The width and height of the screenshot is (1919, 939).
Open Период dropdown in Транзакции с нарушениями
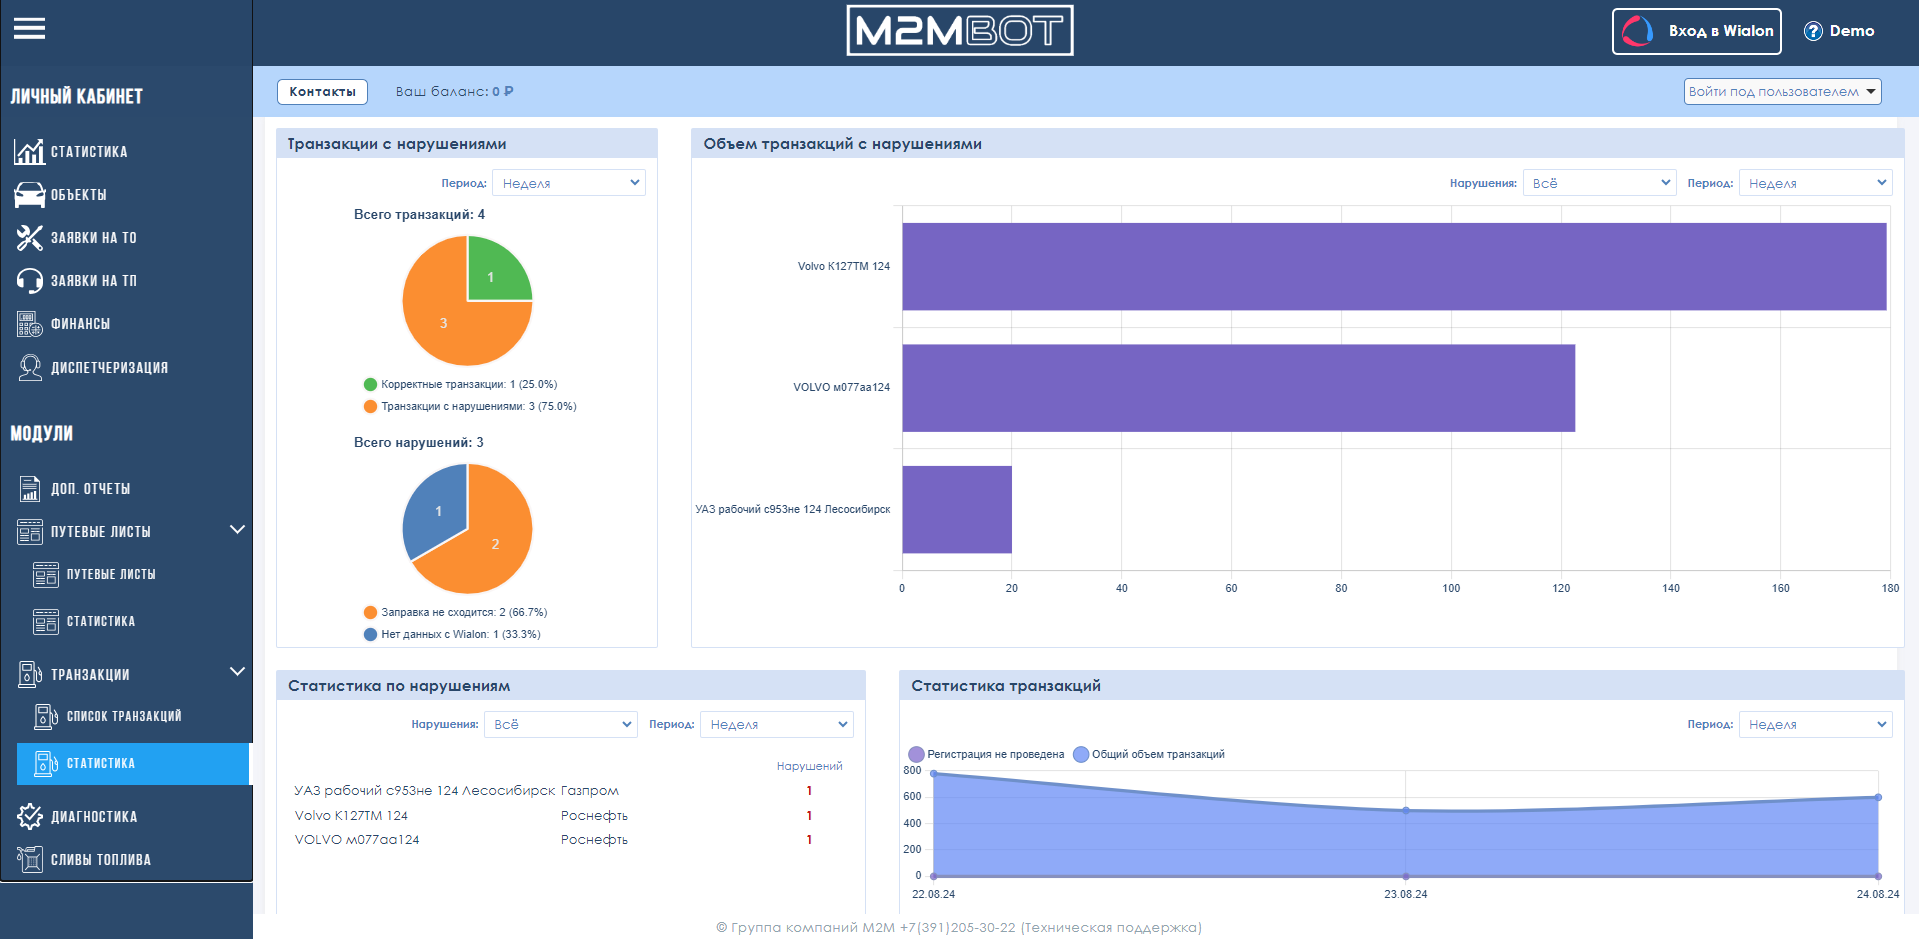(569, 183)
